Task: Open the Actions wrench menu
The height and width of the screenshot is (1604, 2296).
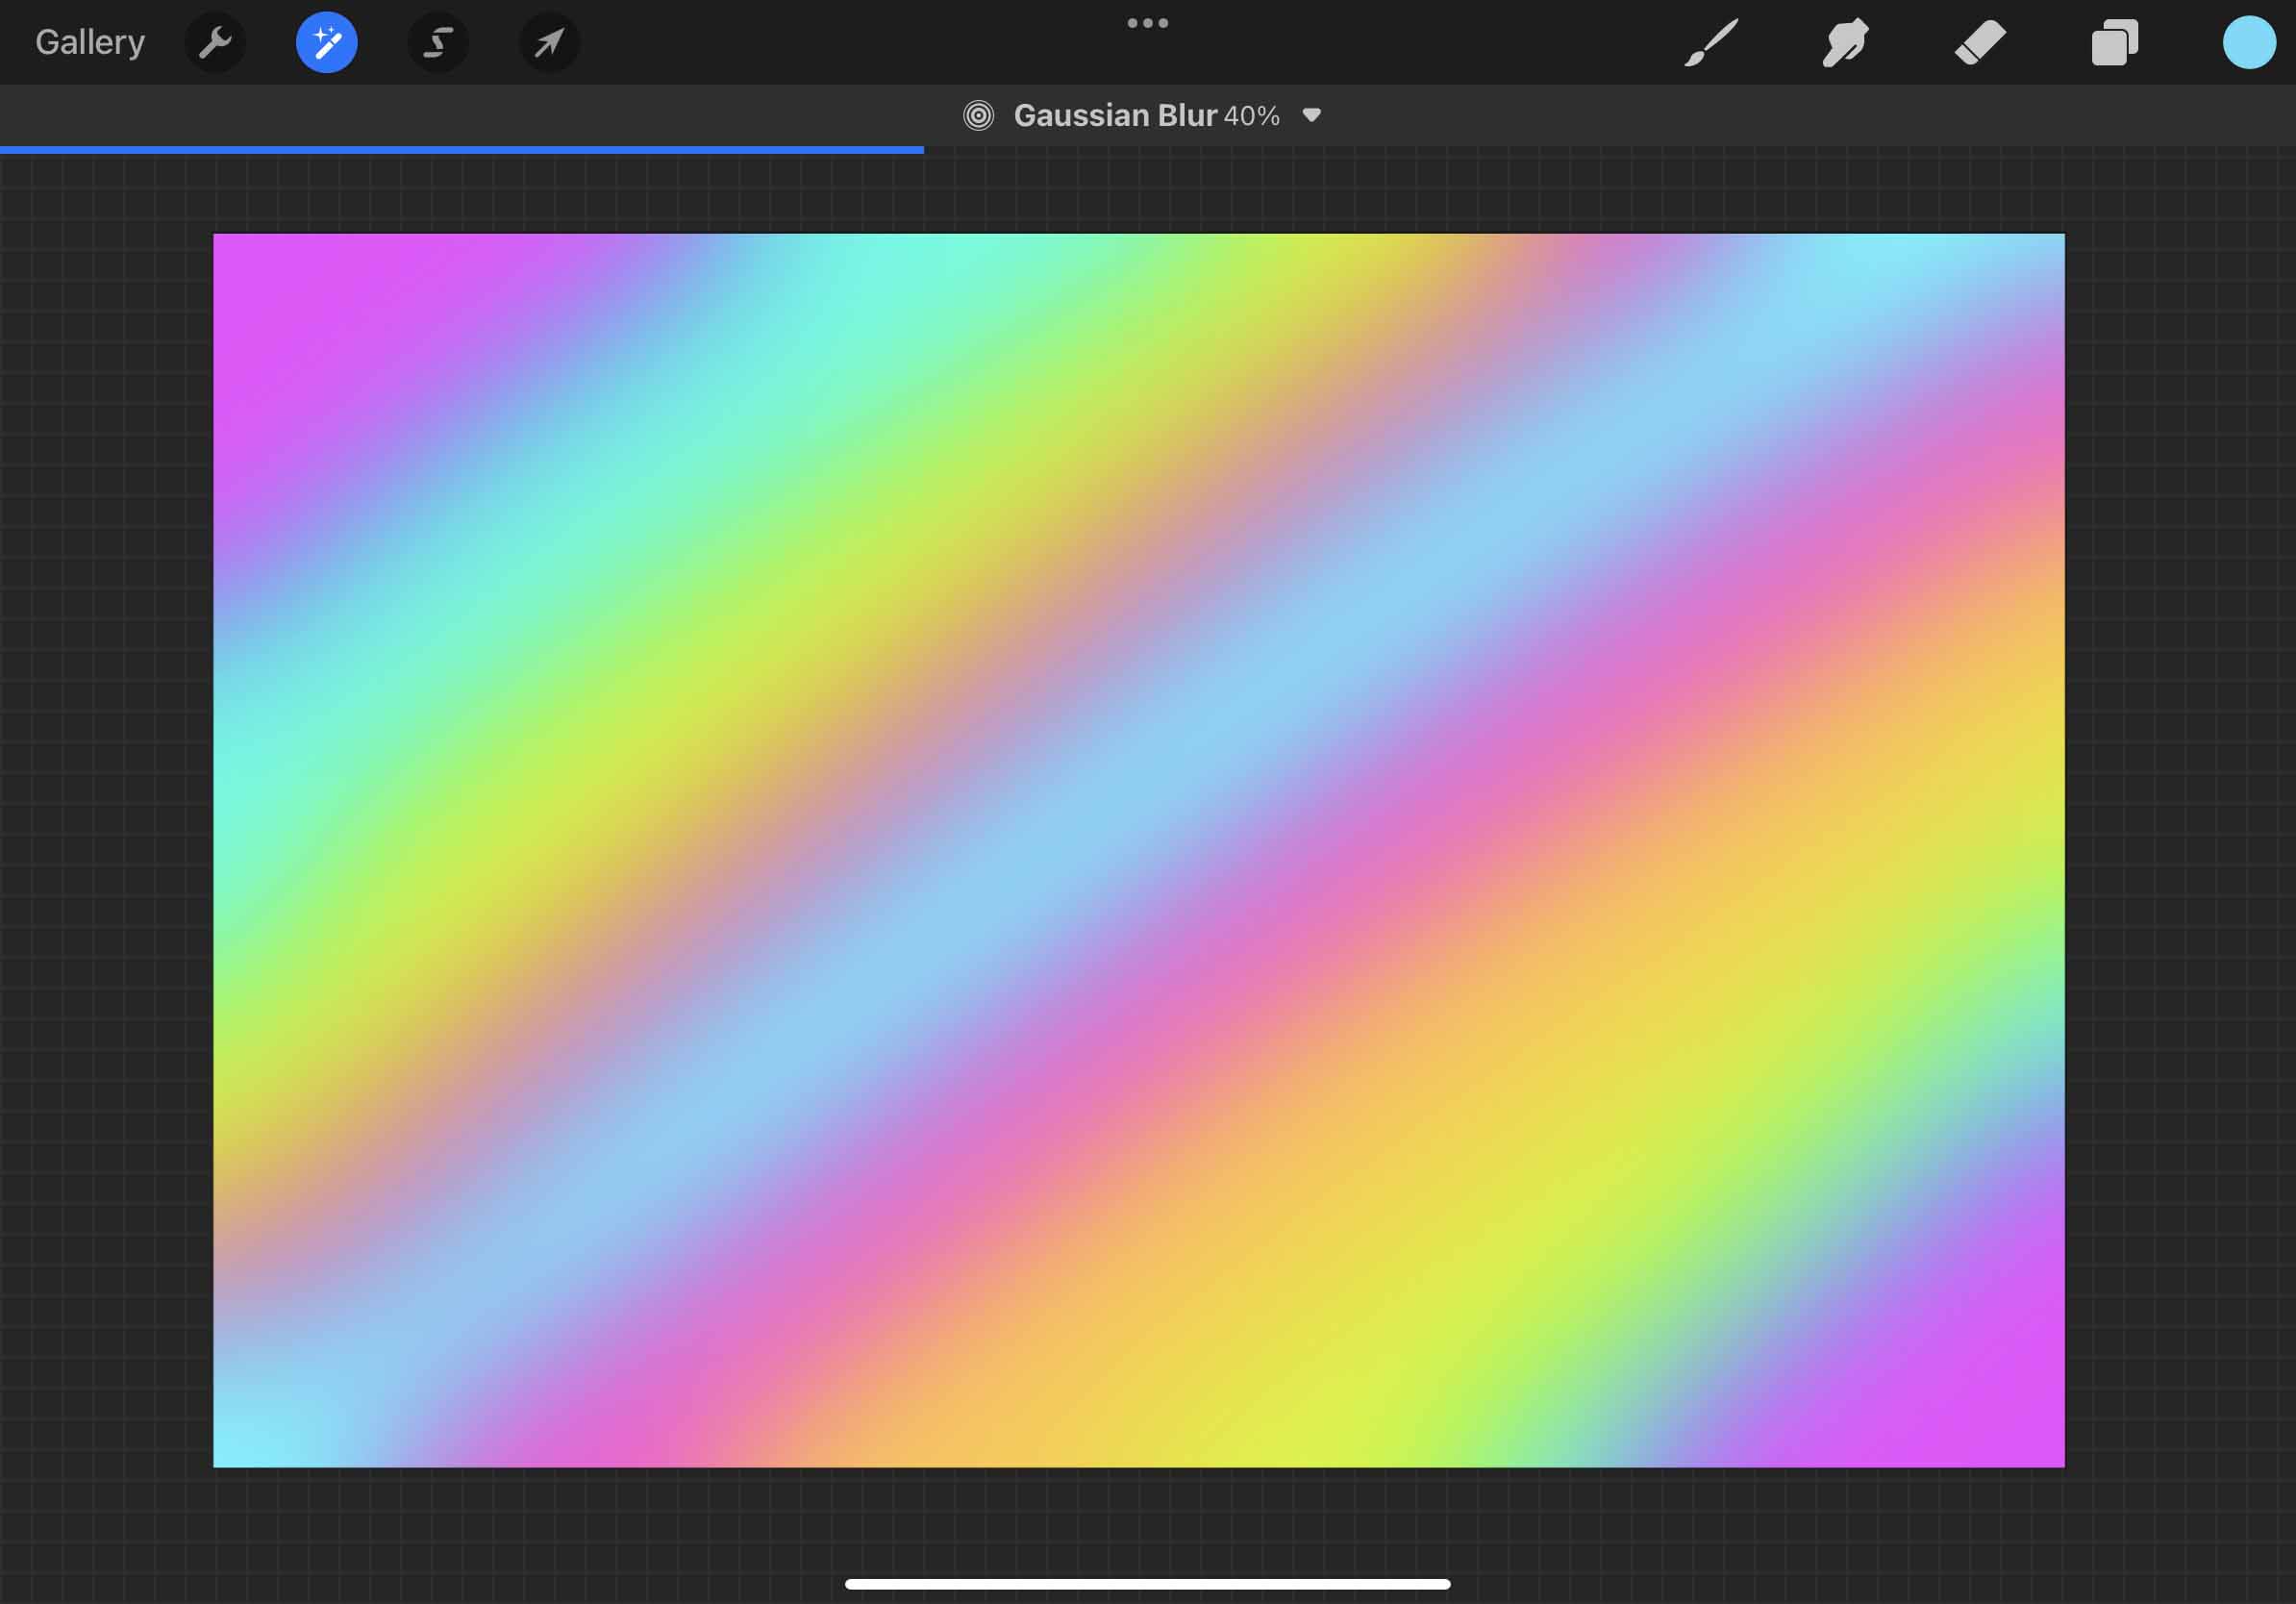Action: [x=215, y=42]
